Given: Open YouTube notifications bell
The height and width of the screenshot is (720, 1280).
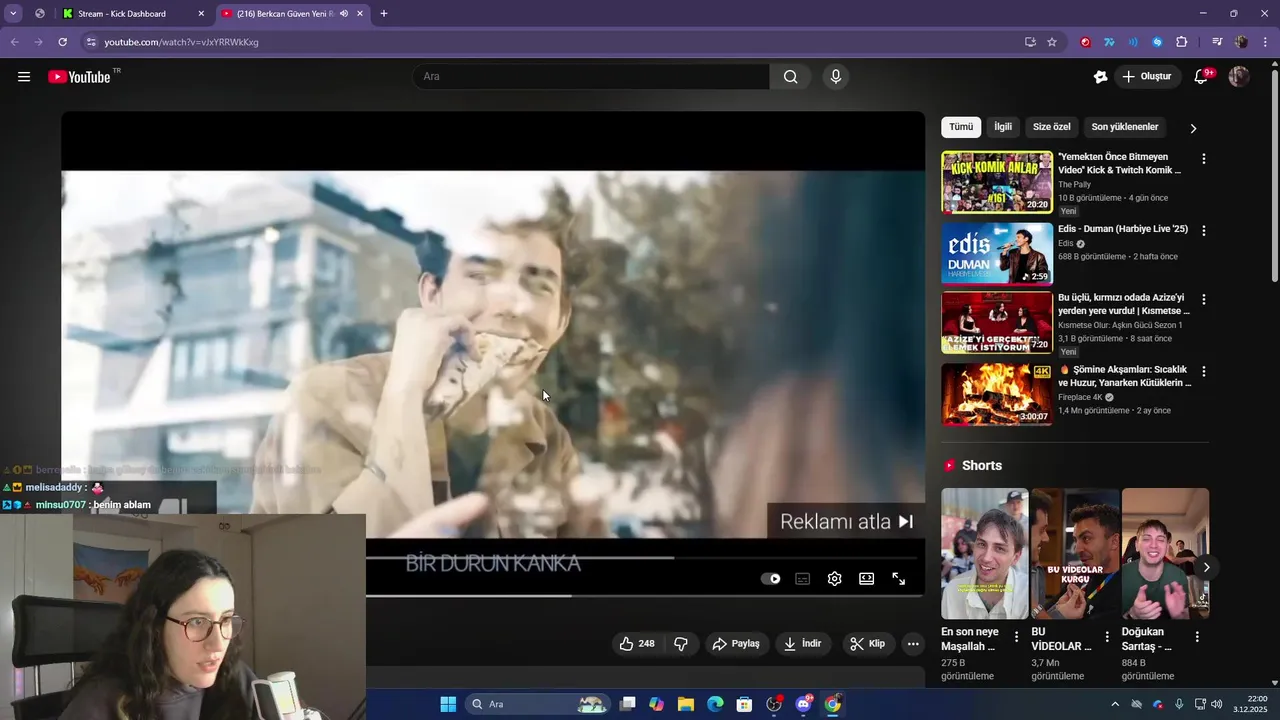Looking at the screenshot, I should click(x=1202, y=77).
